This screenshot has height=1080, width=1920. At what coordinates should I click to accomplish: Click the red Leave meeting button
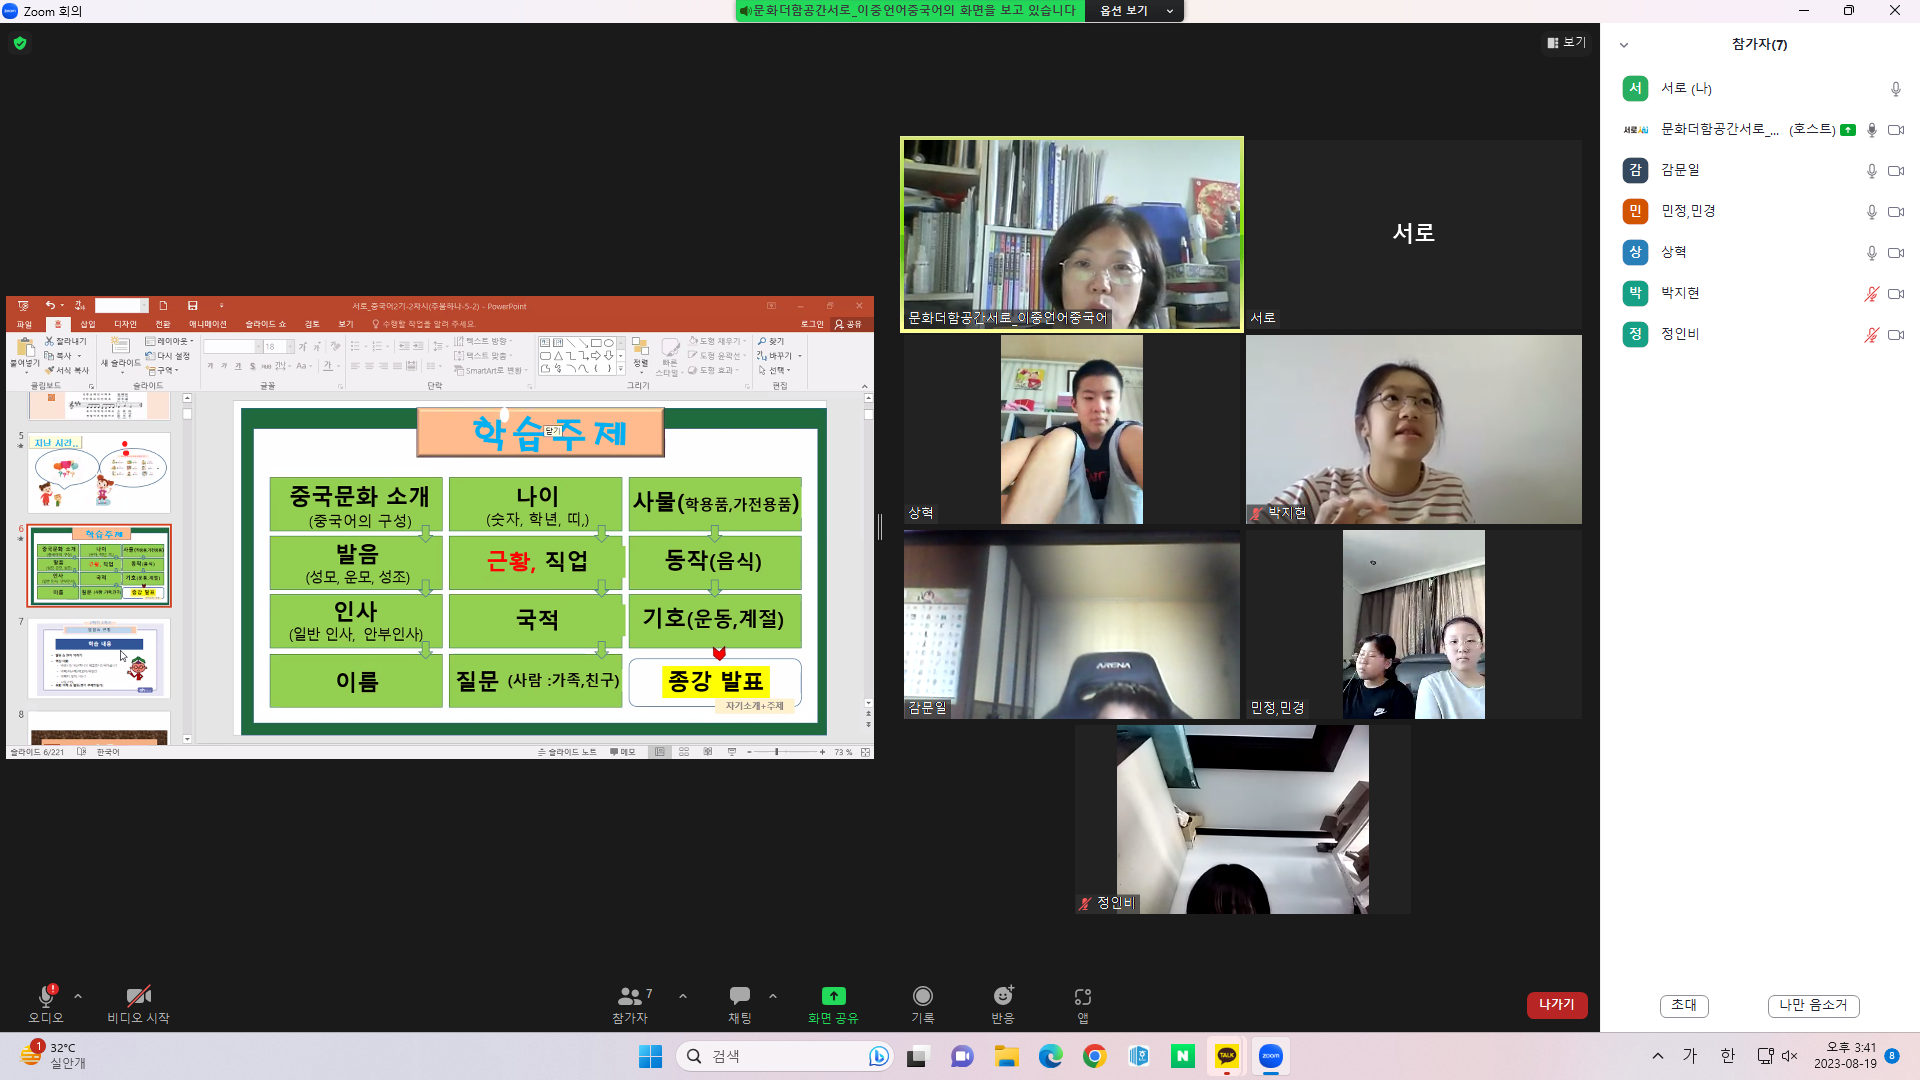click(x=1556, y=1005)
